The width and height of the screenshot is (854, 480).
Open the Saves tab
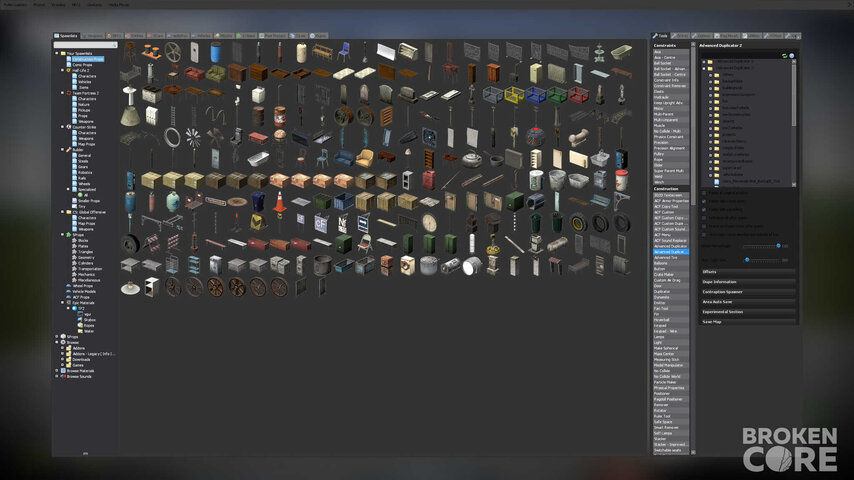298,35
